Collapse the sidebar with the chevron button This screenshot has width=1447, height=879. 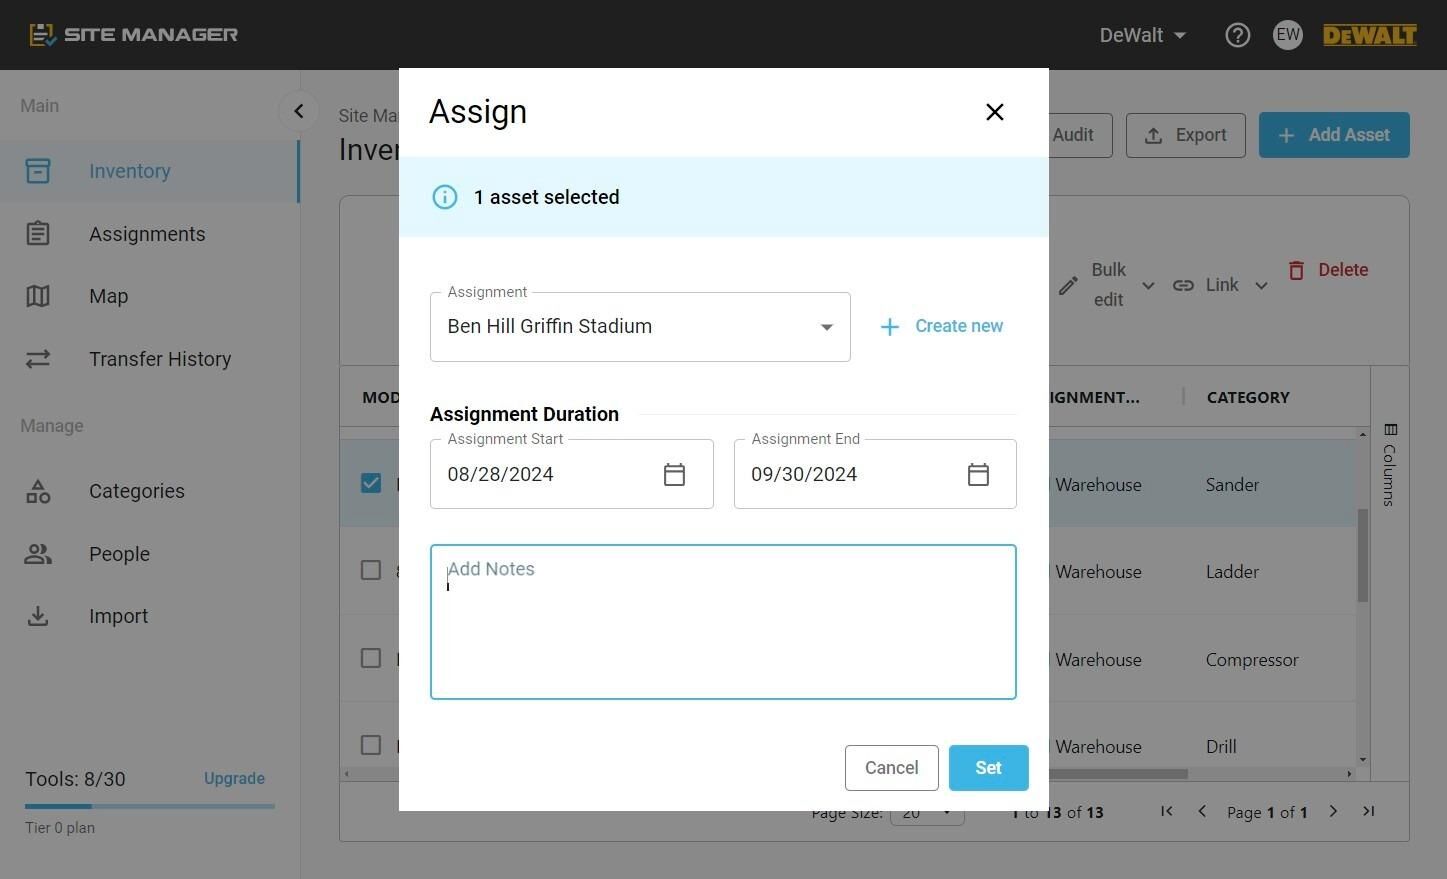(298, 111)
